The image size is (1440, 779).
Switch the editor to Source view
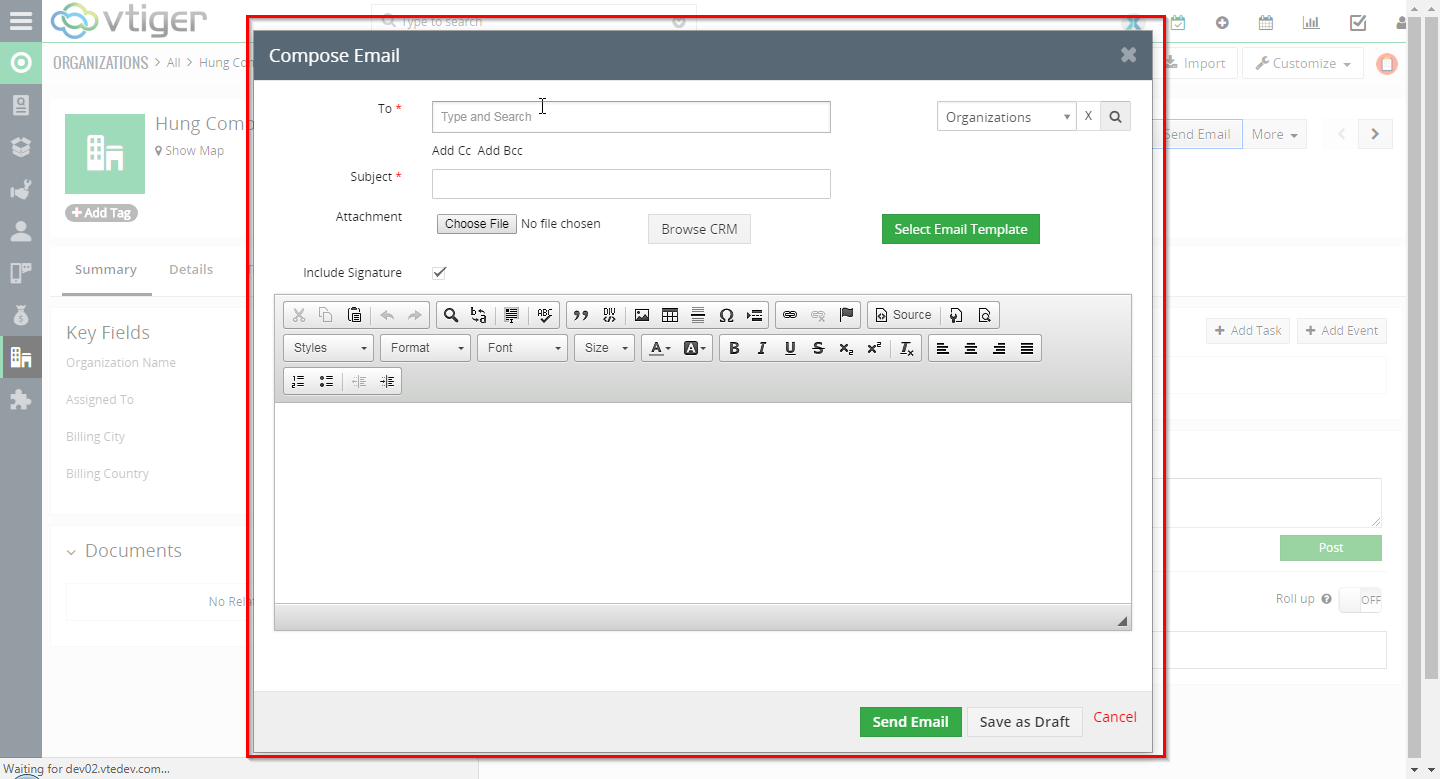click(903, 315)
